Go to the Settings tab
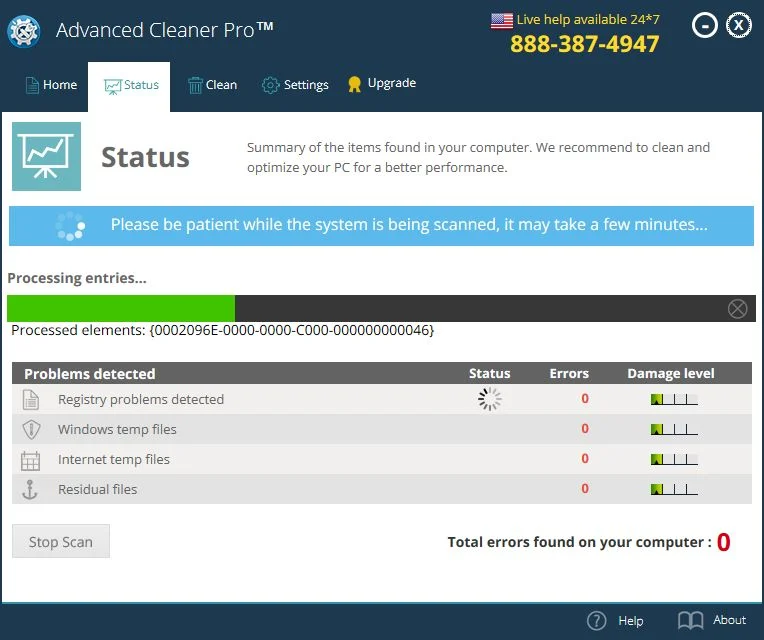The height and width of the screenshot is (640, 764). click(x=295, y=85)
